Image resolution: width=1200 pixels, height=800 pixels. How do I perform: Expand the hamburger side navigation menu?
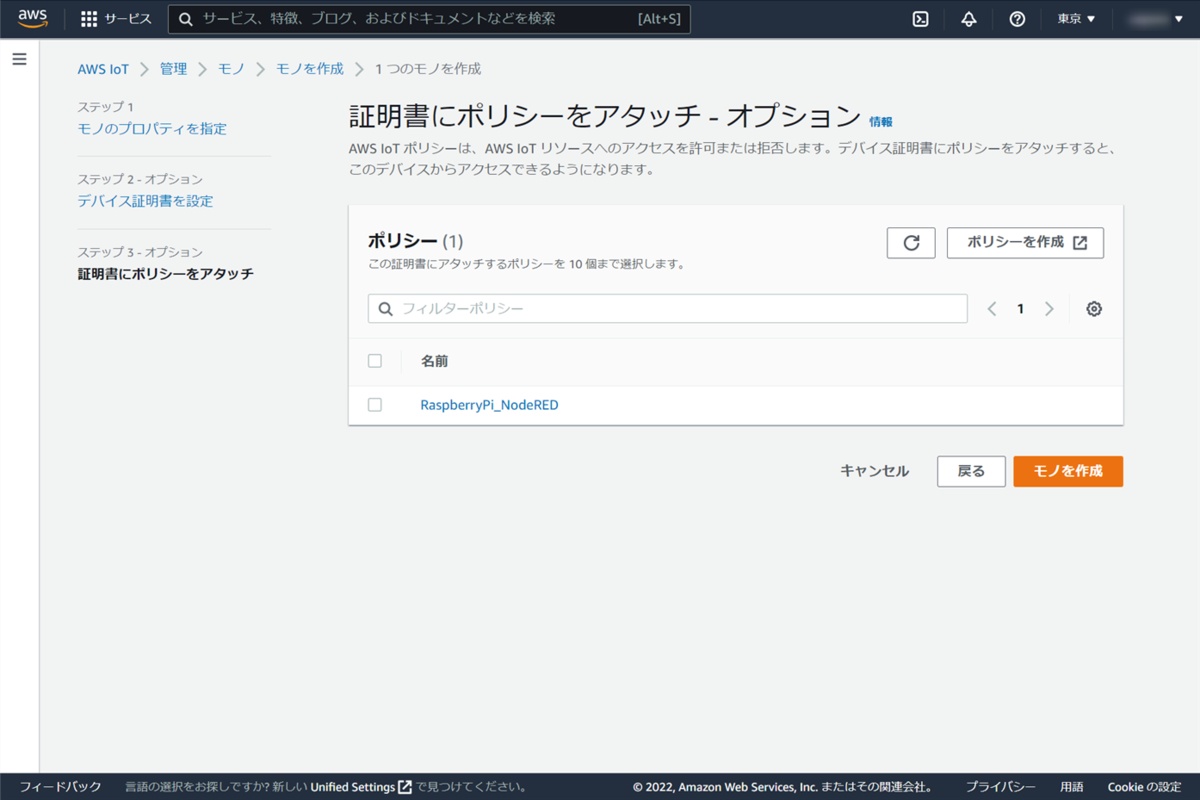(x=19, y=59)
